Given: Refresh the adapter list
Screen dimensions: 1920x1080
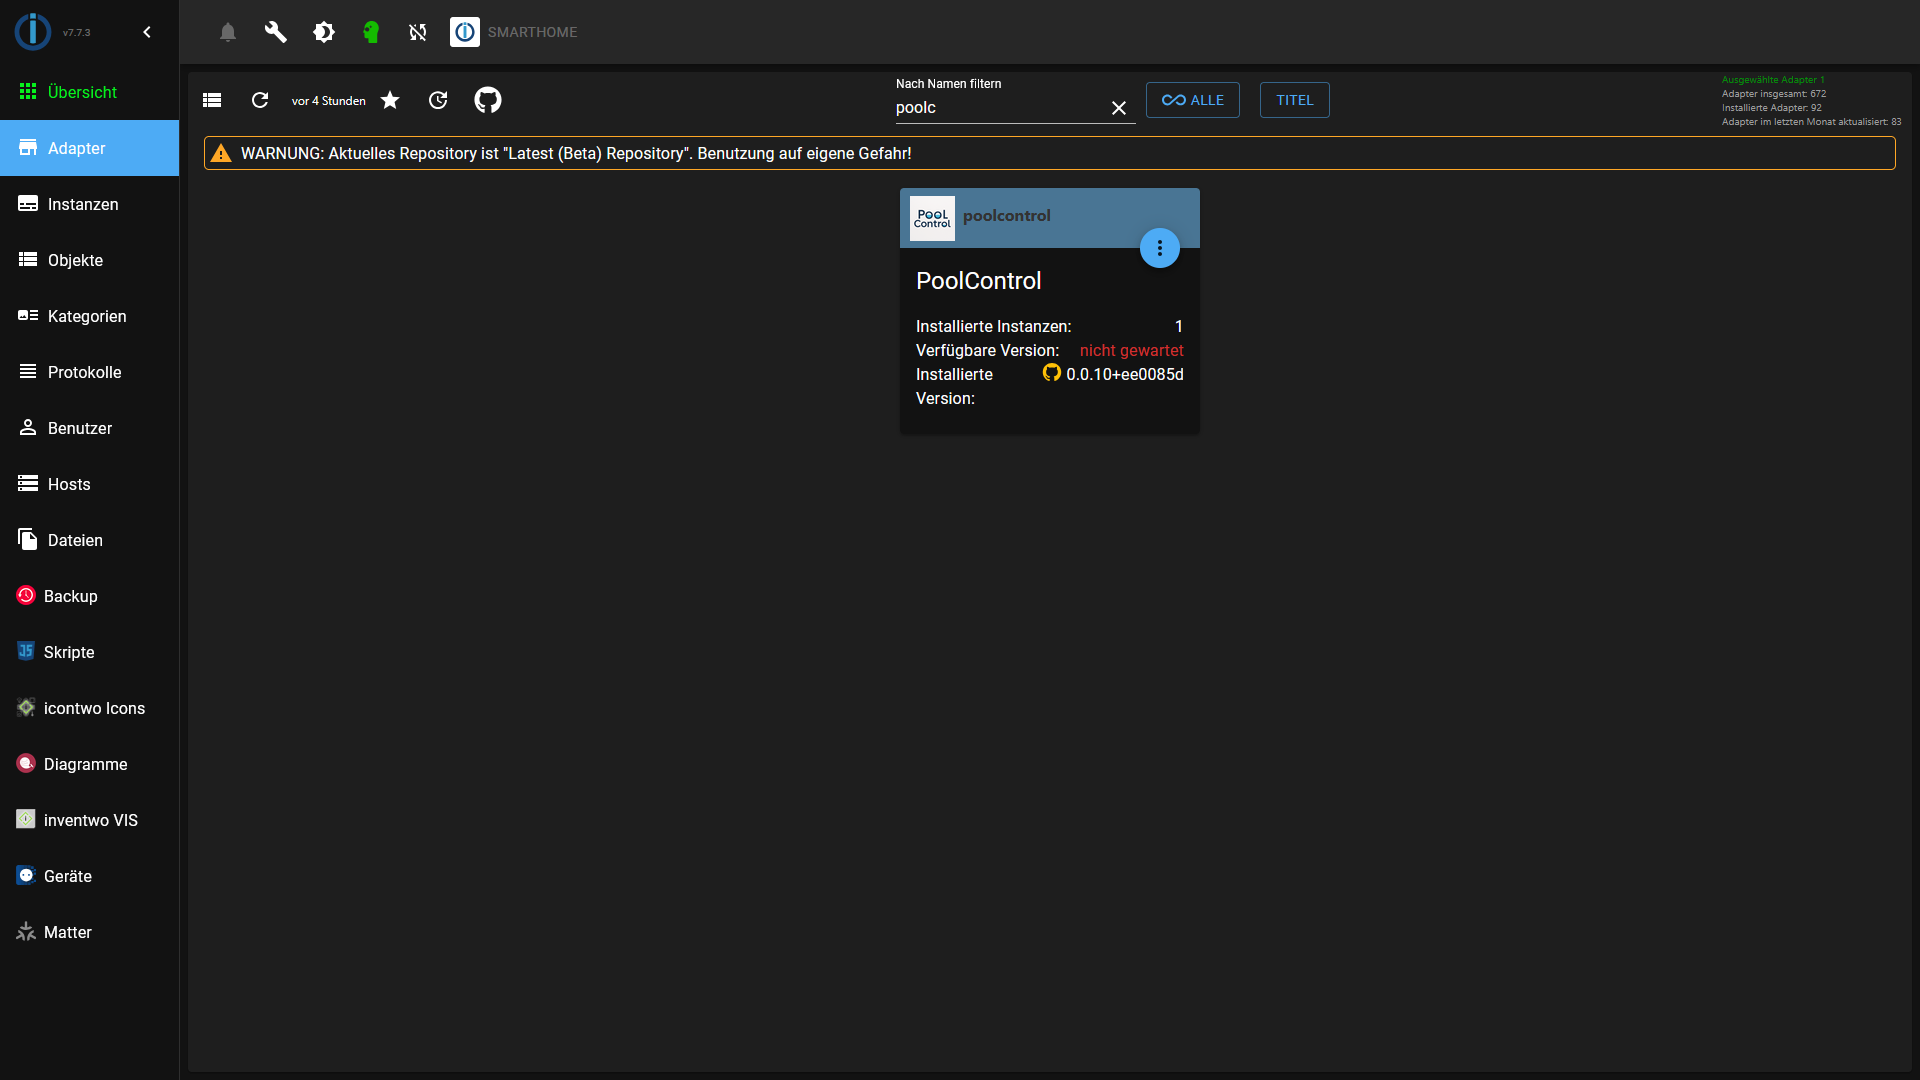Looking at the screenshot, I should (x=260, y=100).
